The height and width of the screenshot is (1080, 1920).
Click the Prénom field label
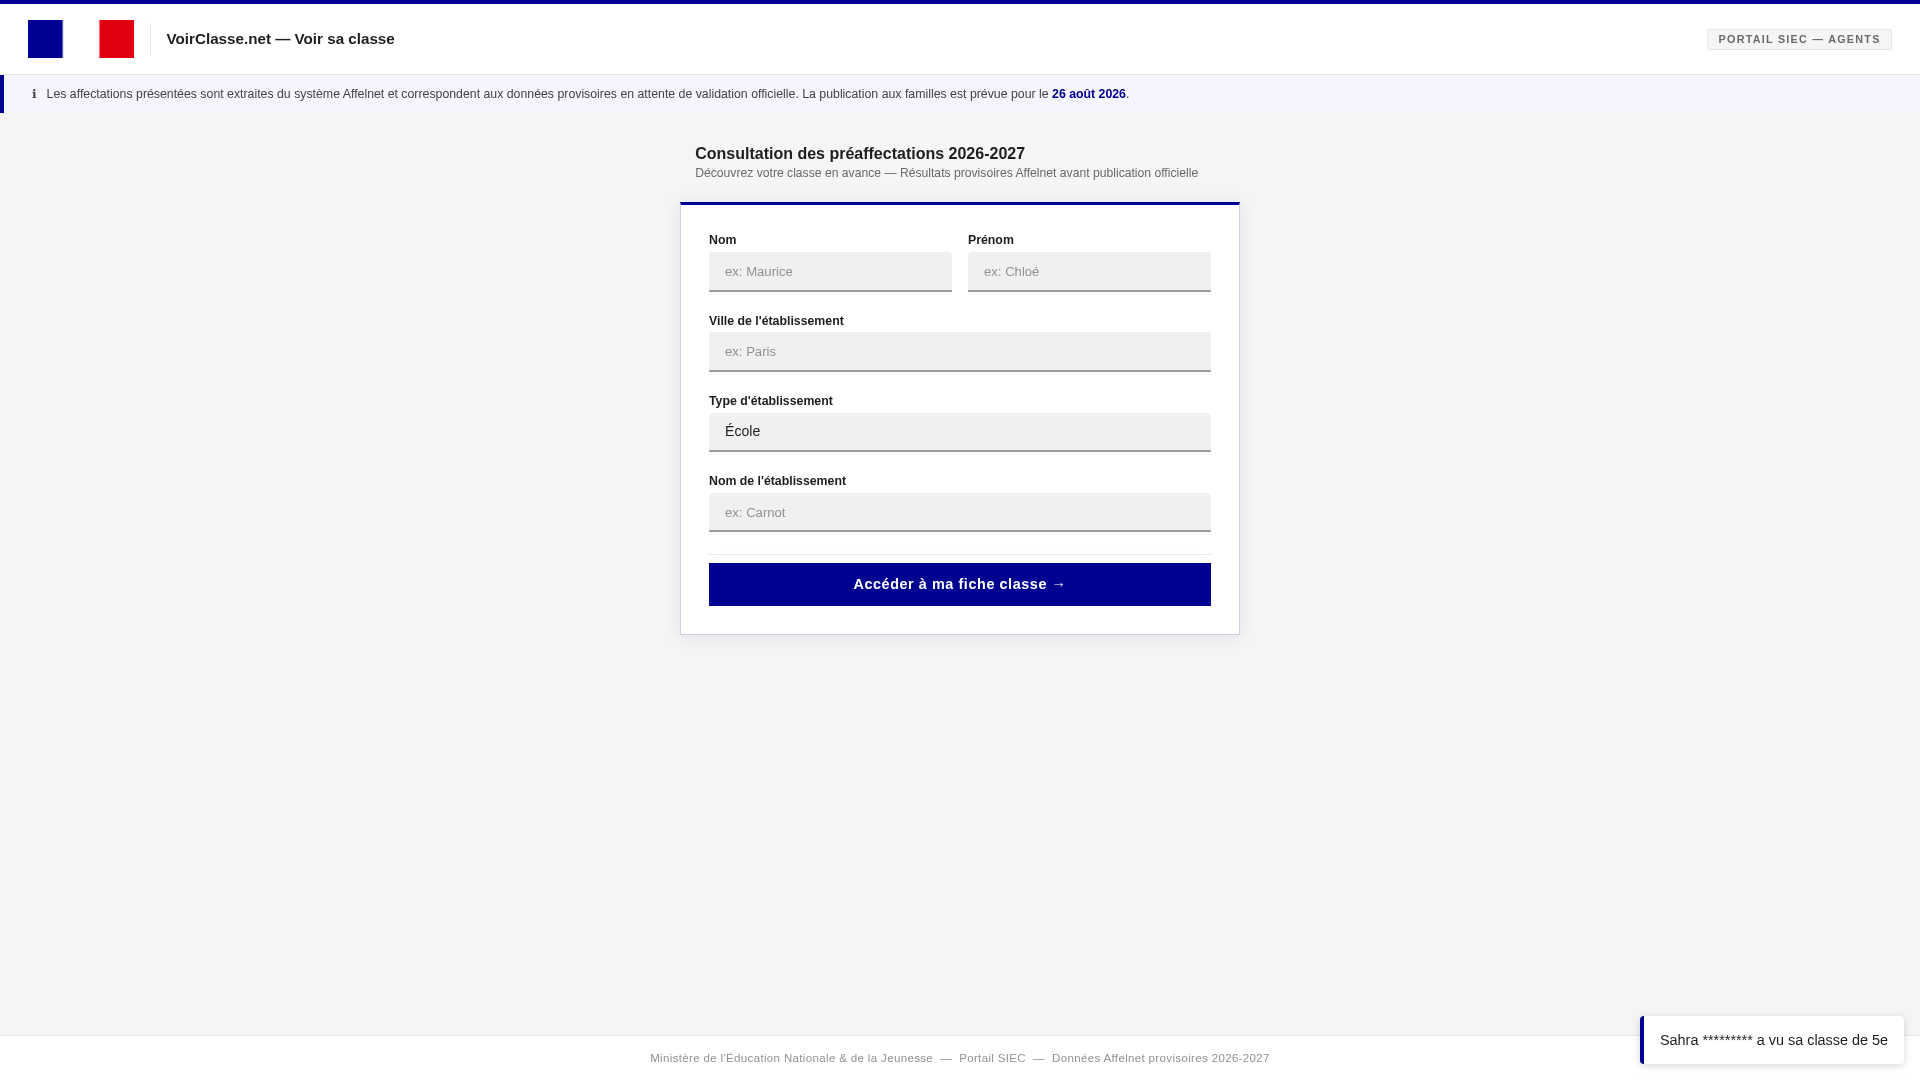point(991,240)
